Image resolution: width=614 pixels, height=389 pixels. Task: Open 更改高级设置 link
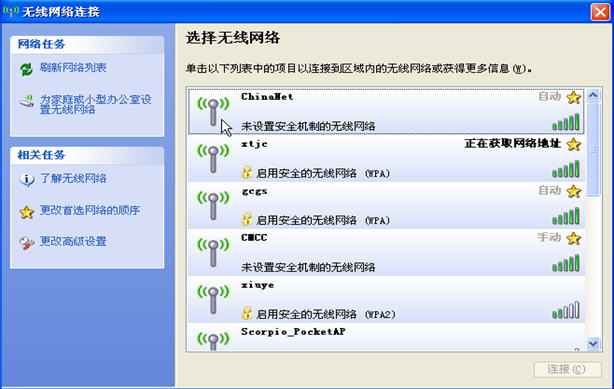pos(73,241)
